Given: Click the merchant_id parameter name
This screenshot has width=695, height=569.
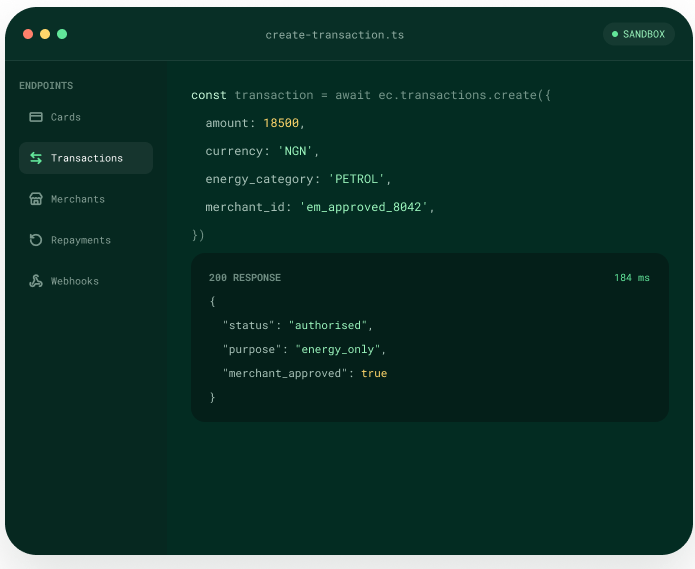Looking at the screenshot, I should point(245,207).
